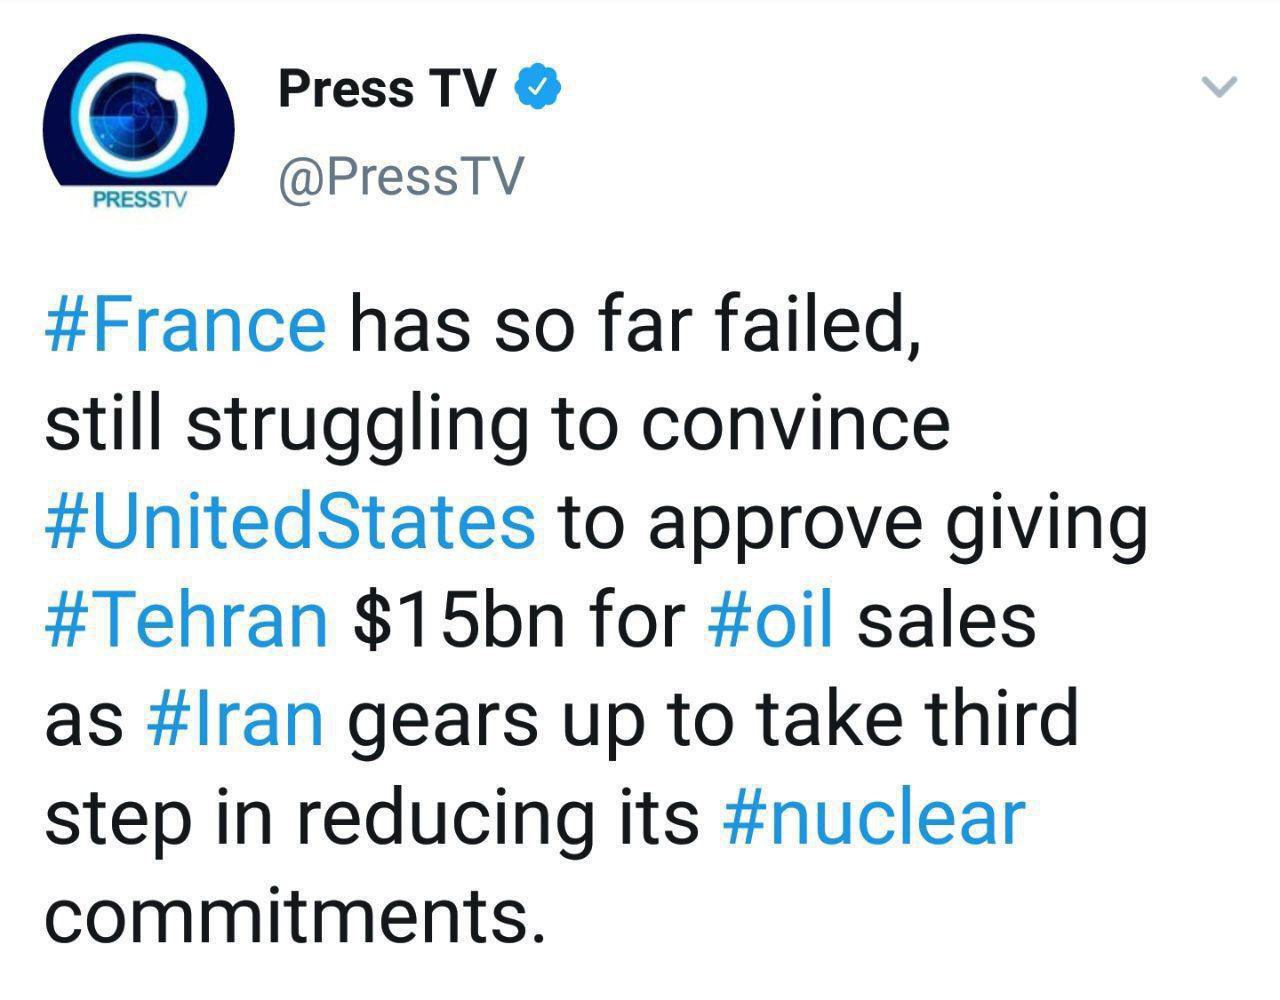1280x1000 pixels.
Task: Click the word "commitments." in the tweet
Action: pos(295,914)
